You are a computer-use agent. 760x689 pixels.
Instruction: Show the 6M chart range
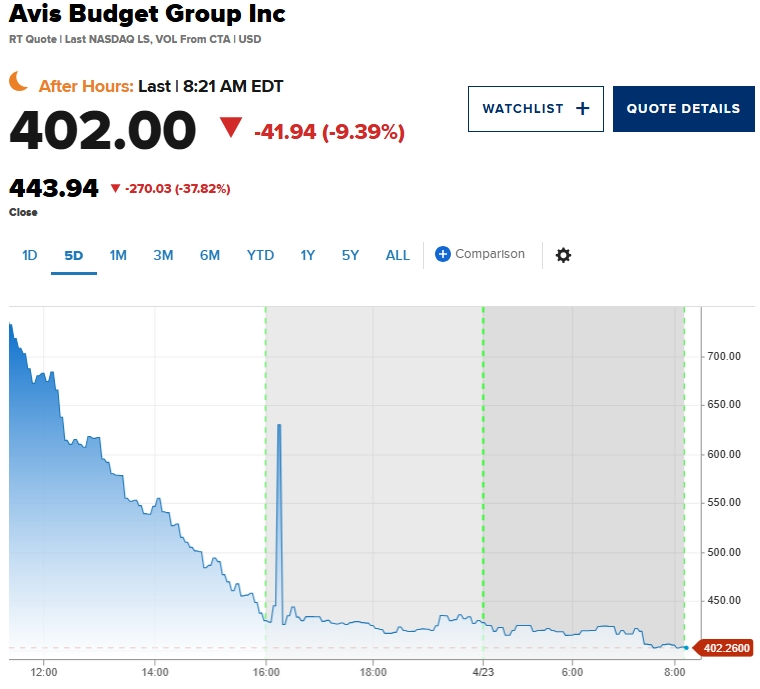point(209,255)
